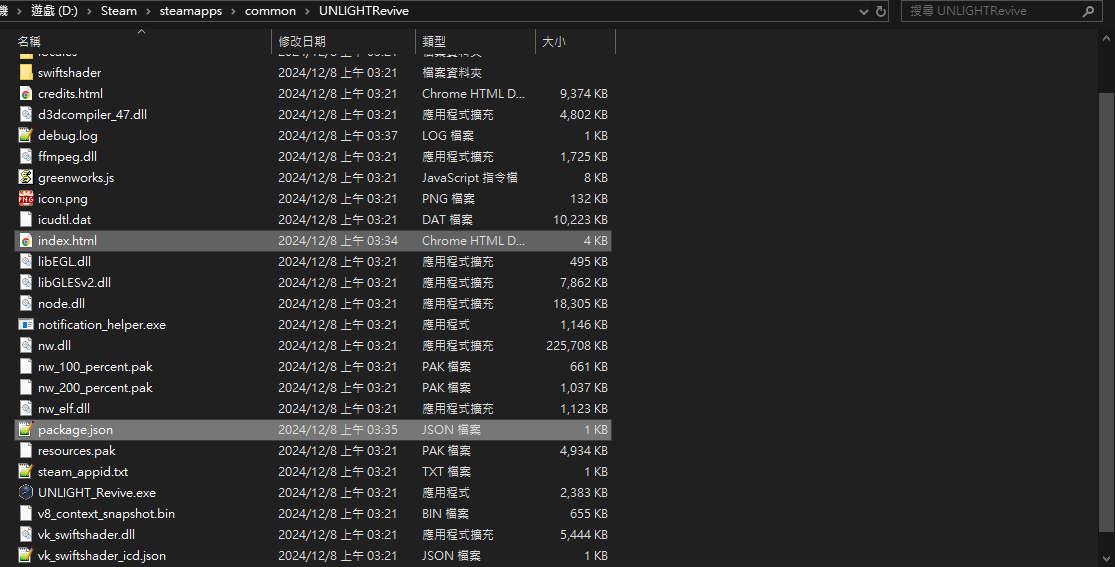
Task: Navigate to steamapps breadcrumb
Action: click(x=191, y=11)
